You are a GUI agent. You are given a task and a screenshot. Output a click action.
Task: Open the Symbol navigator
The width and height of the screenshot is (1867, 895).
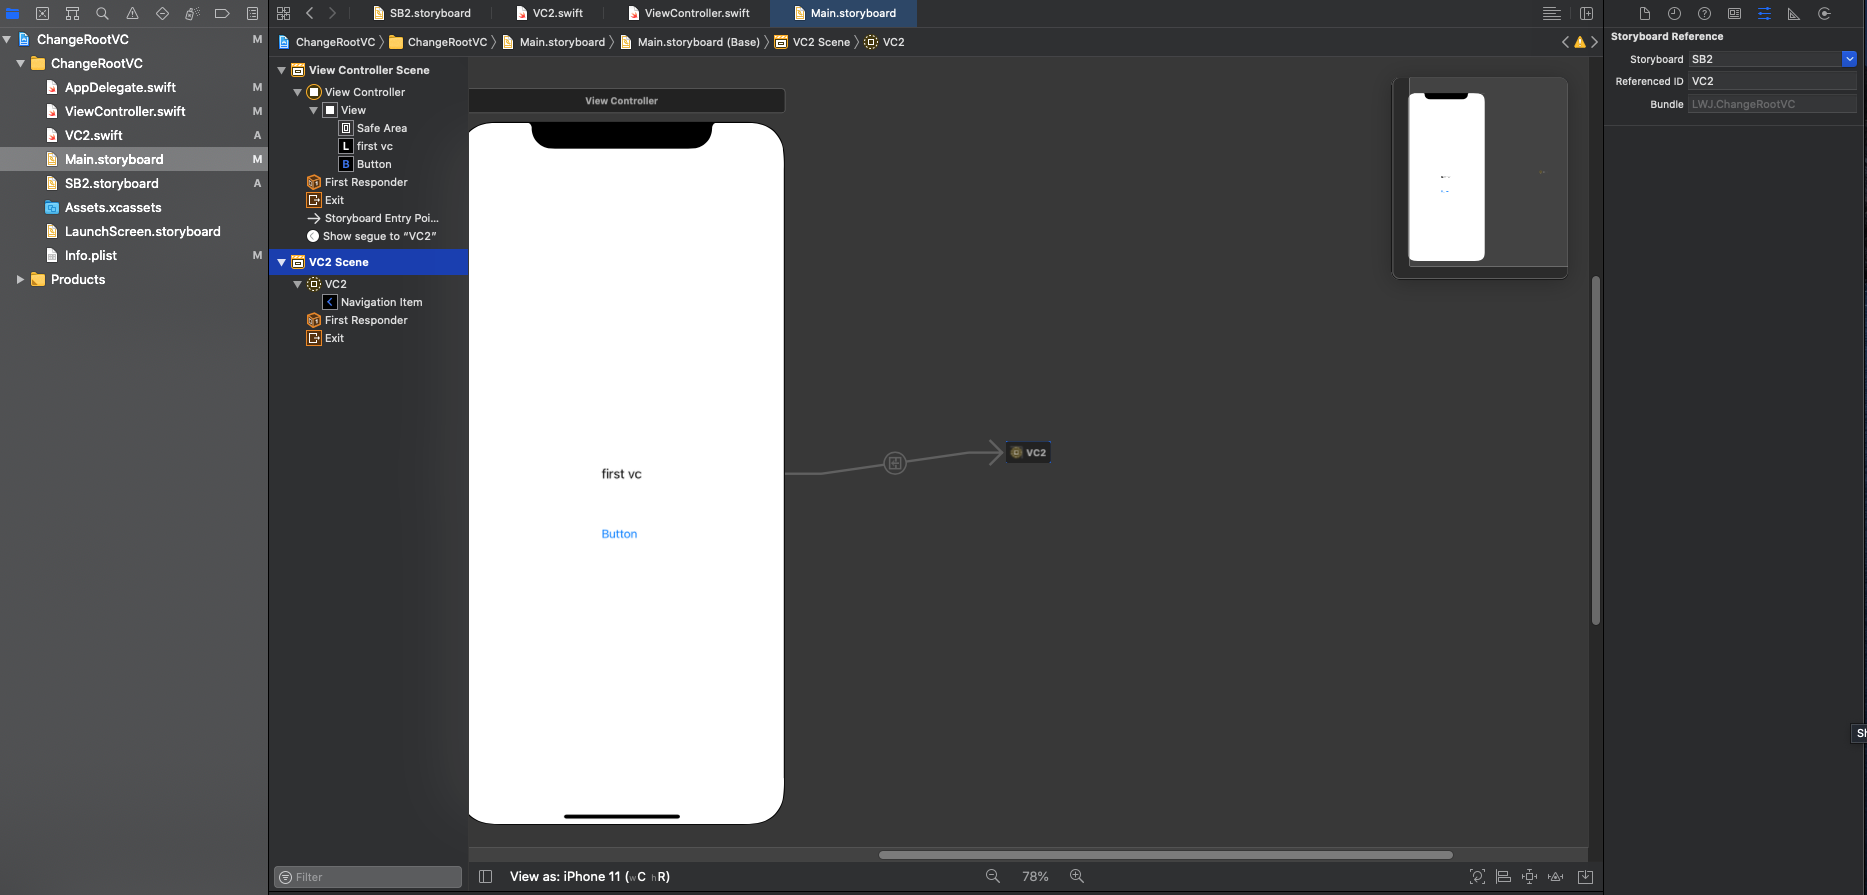pos(72,13)
